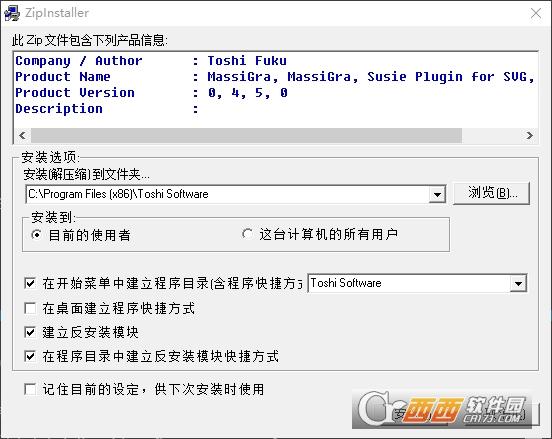Enable 在桌面建立程序快捷方式 checkbox
Screen dimensions: 552x439
click(30, 308)
